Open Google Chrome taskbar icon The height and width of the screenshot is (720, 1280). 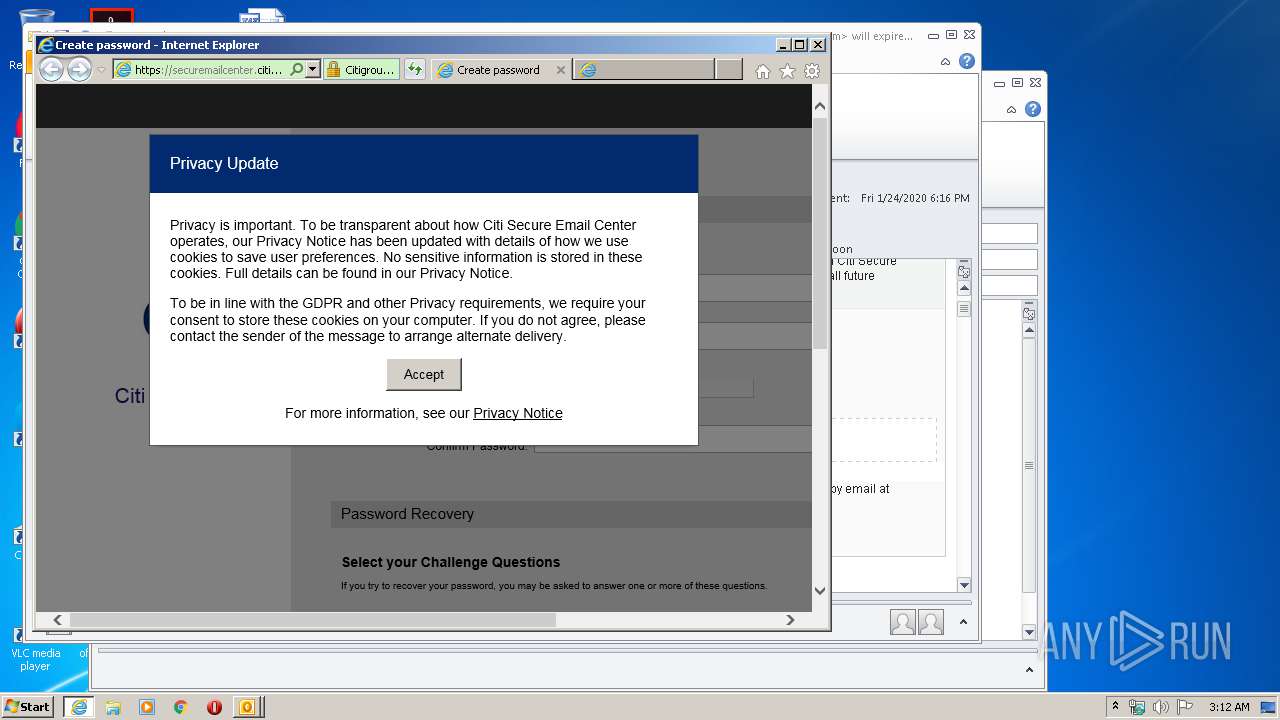[181, 707]
